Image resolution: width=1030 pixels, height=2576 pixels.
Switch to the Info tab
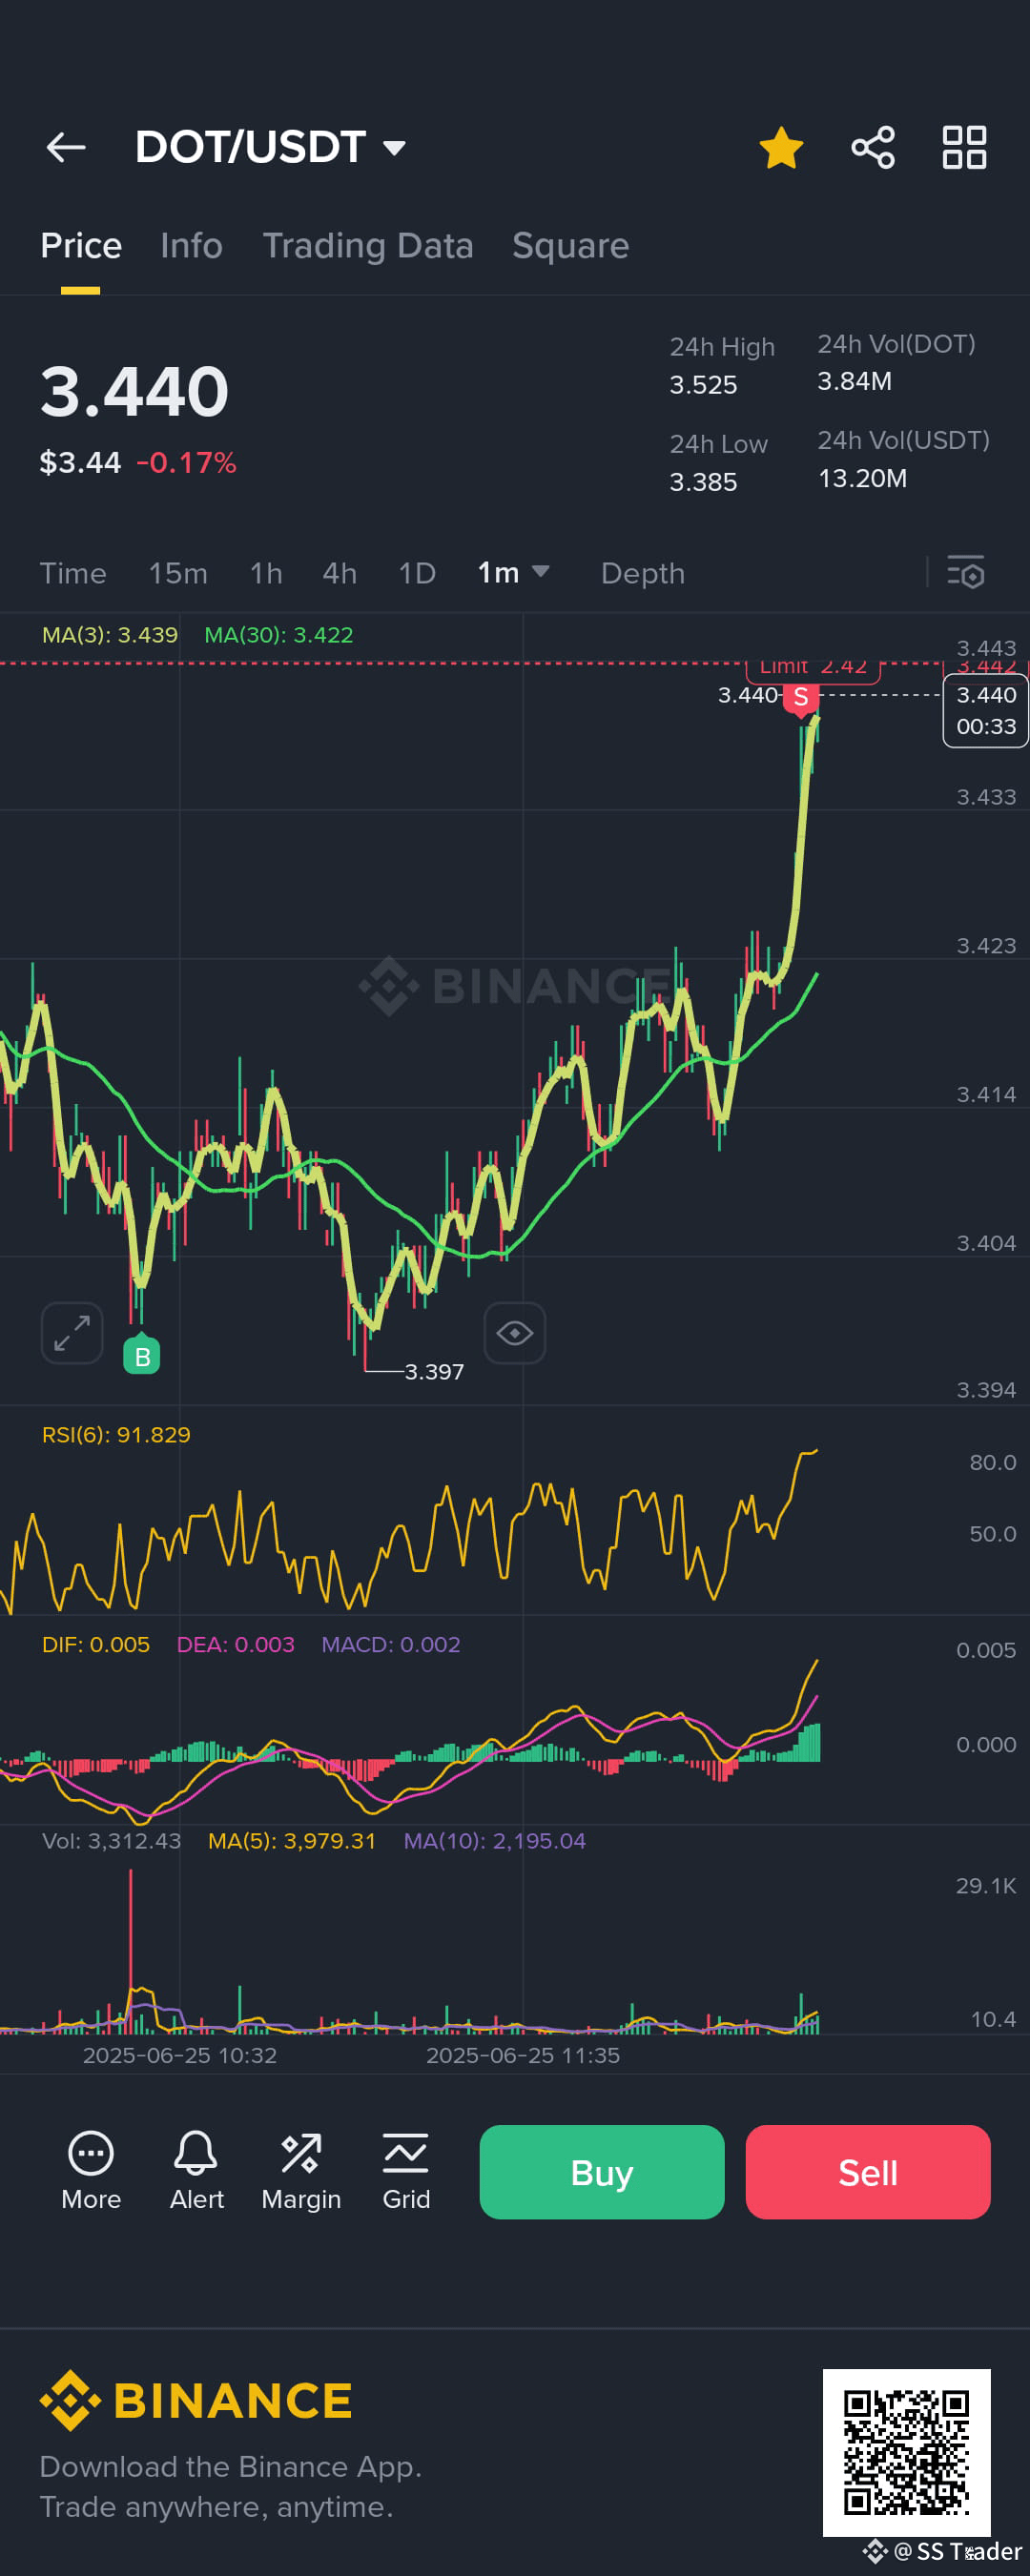191,246
